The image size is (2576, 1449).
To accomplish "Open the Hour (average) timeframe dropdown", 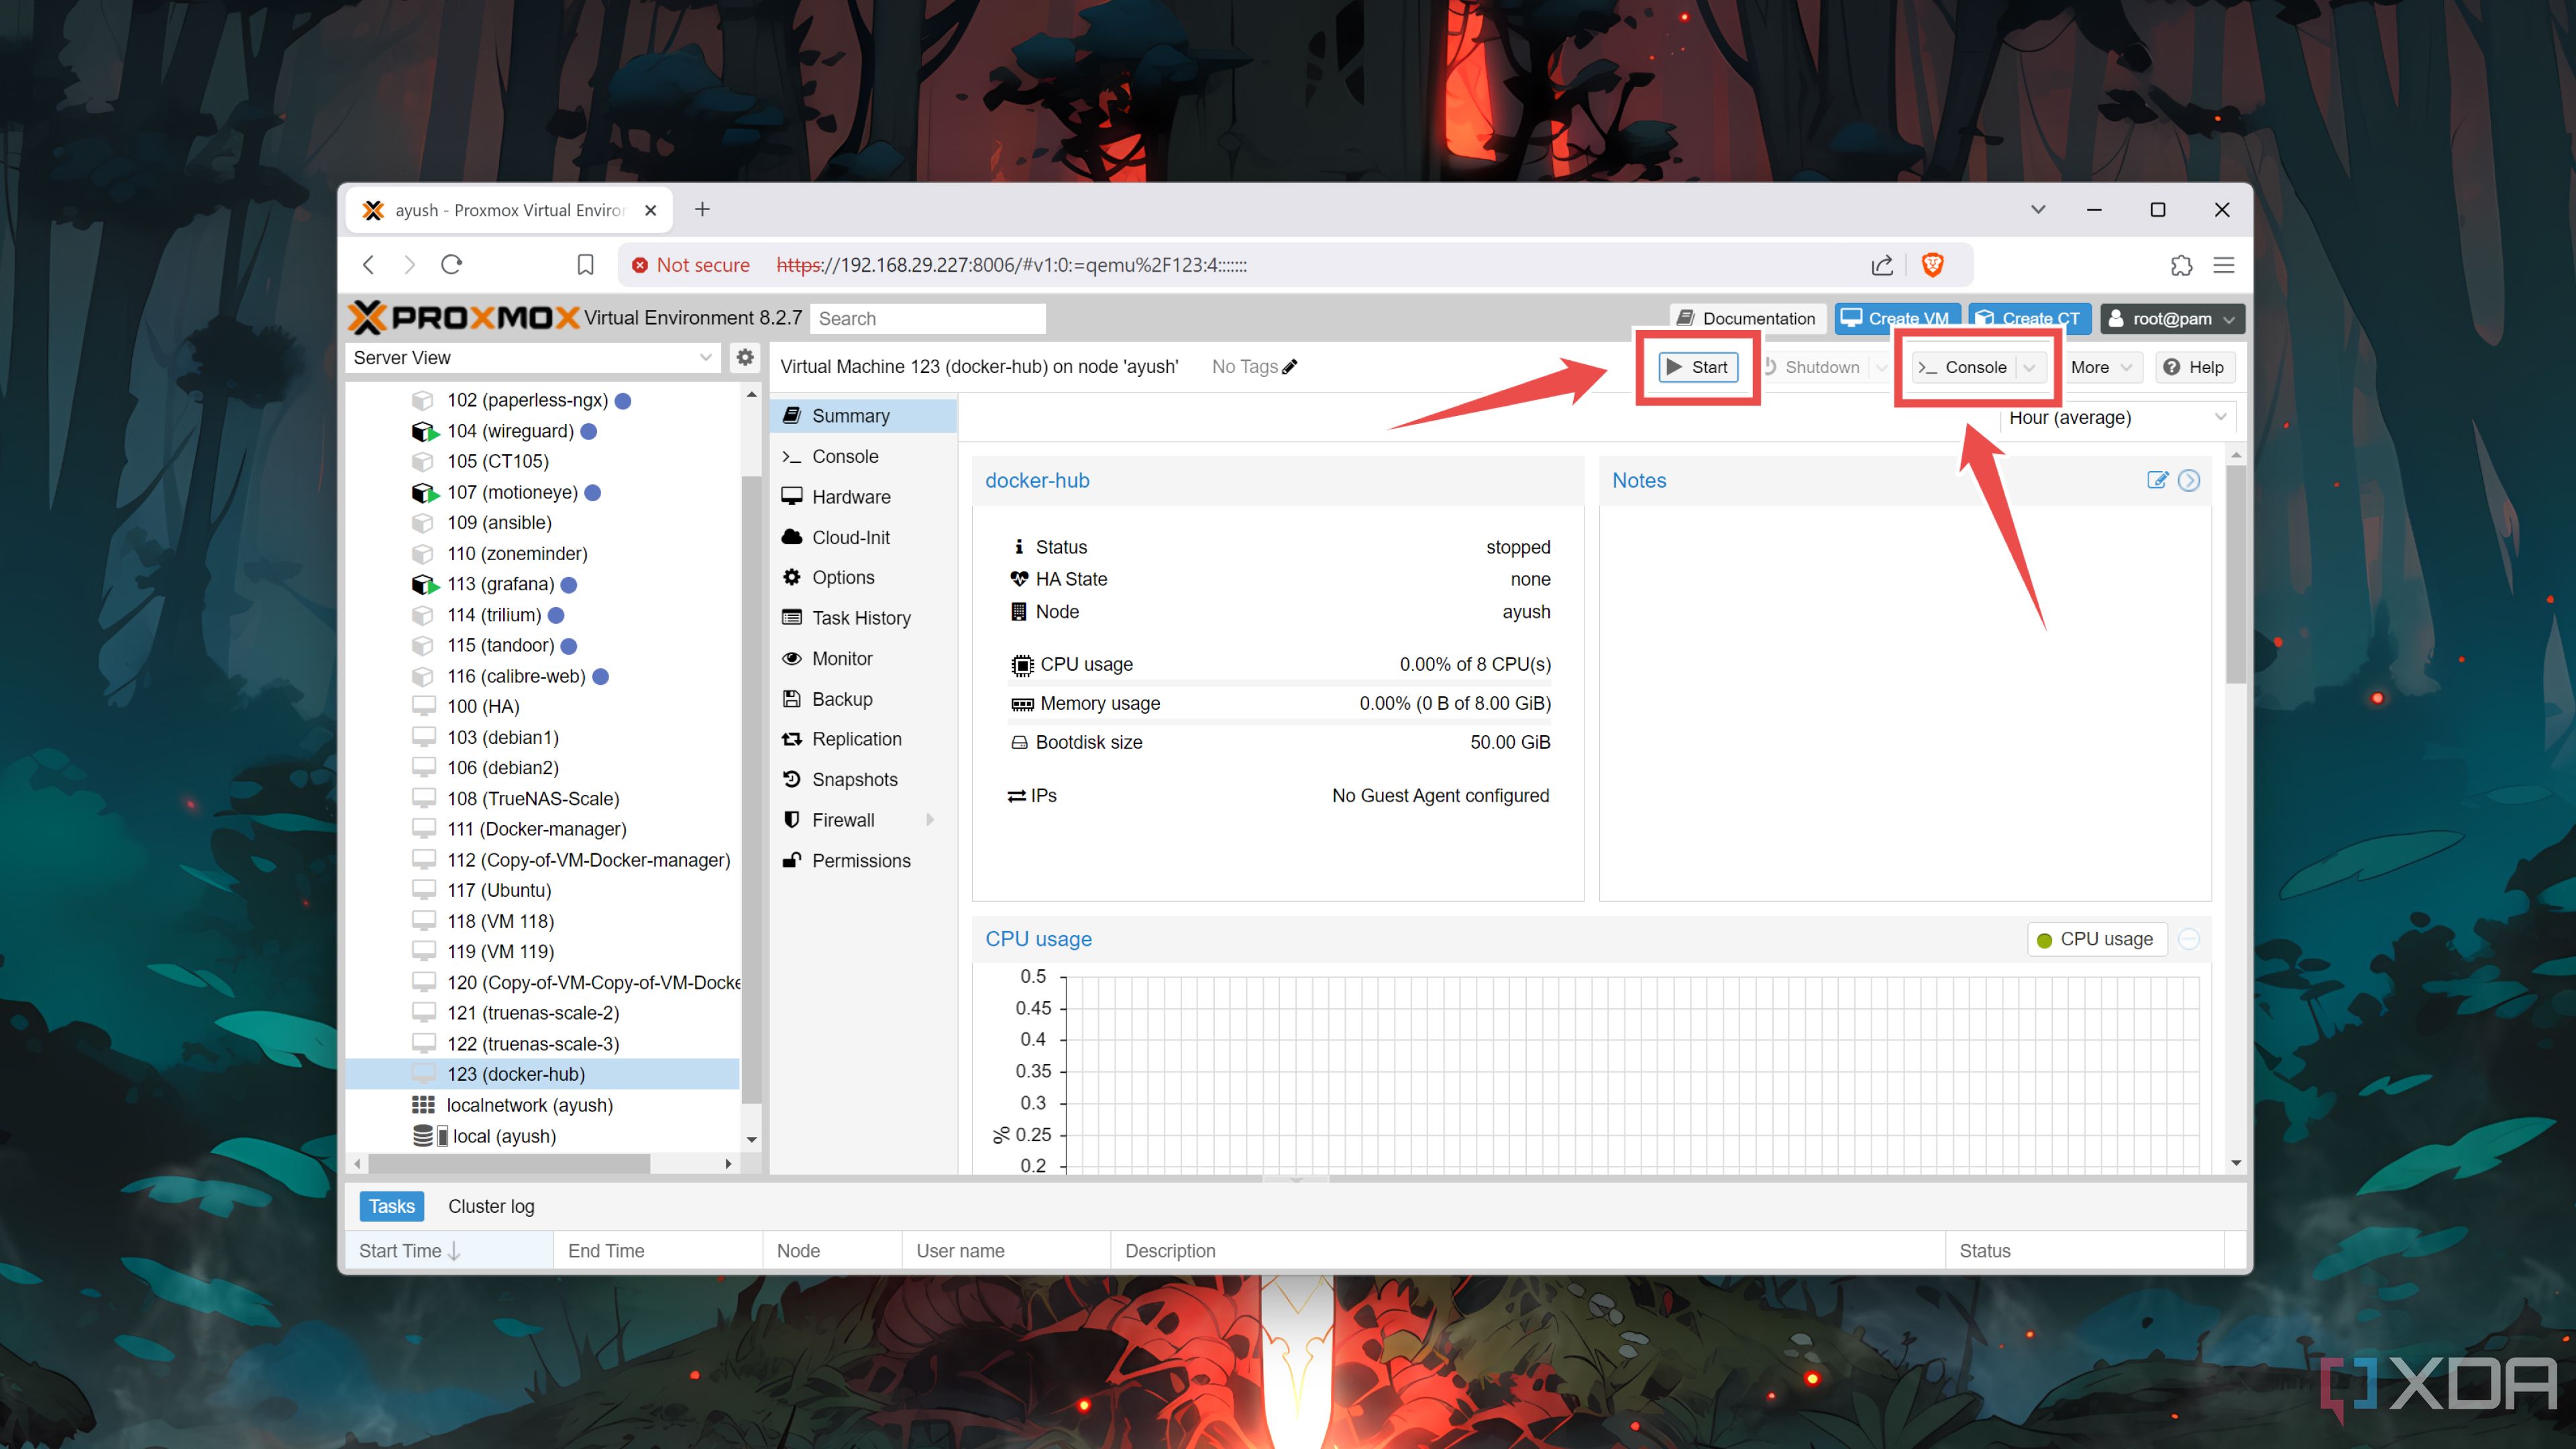I will pyautogui.click(x=2117, y=417).
